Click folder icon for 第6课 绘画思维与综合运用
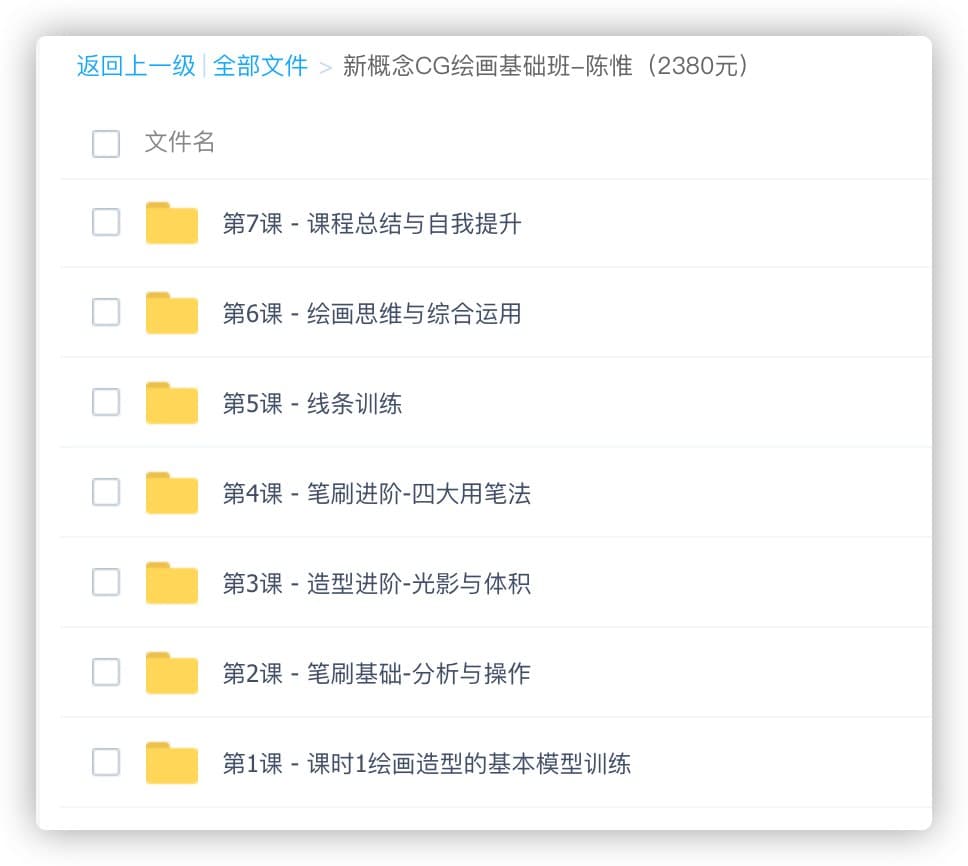This screenshot has height=866, width=968. tap(171, 313)
